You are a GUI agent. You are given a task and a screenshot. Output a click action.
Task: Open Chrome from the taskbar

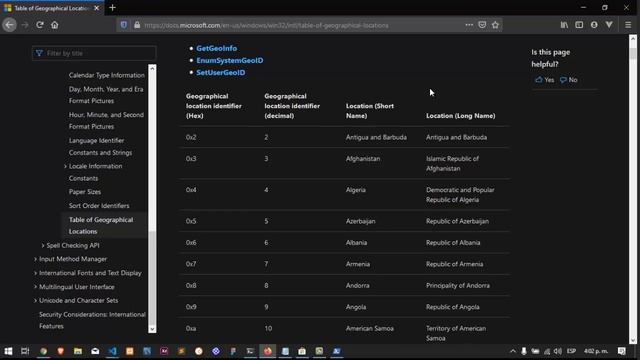pyautogui.click(x=43, y=351)
